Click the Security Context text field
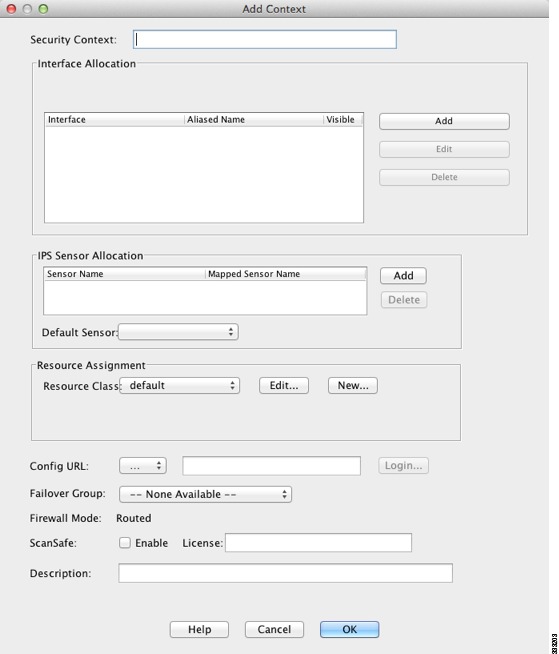Viewport: 559px width, 654px height. click(x=264, y=39)
